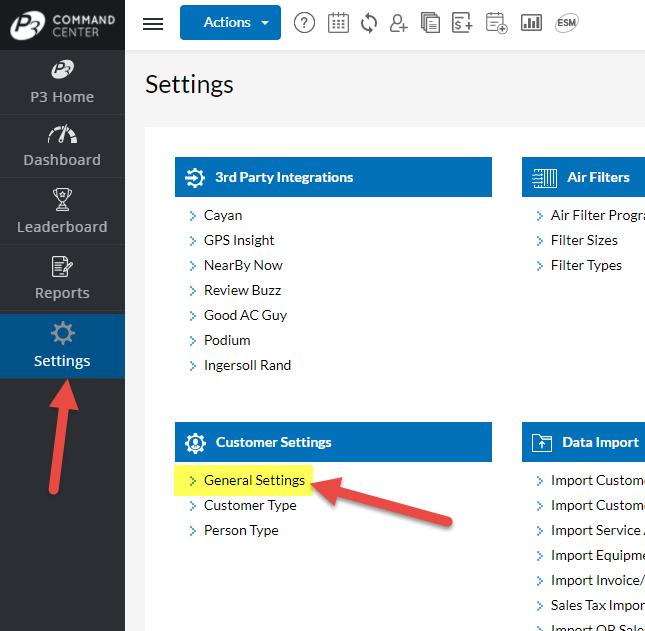Screen dimensions: 645x631
Task: Open Dashboard from the sidebar
Action: click(62, 146)
